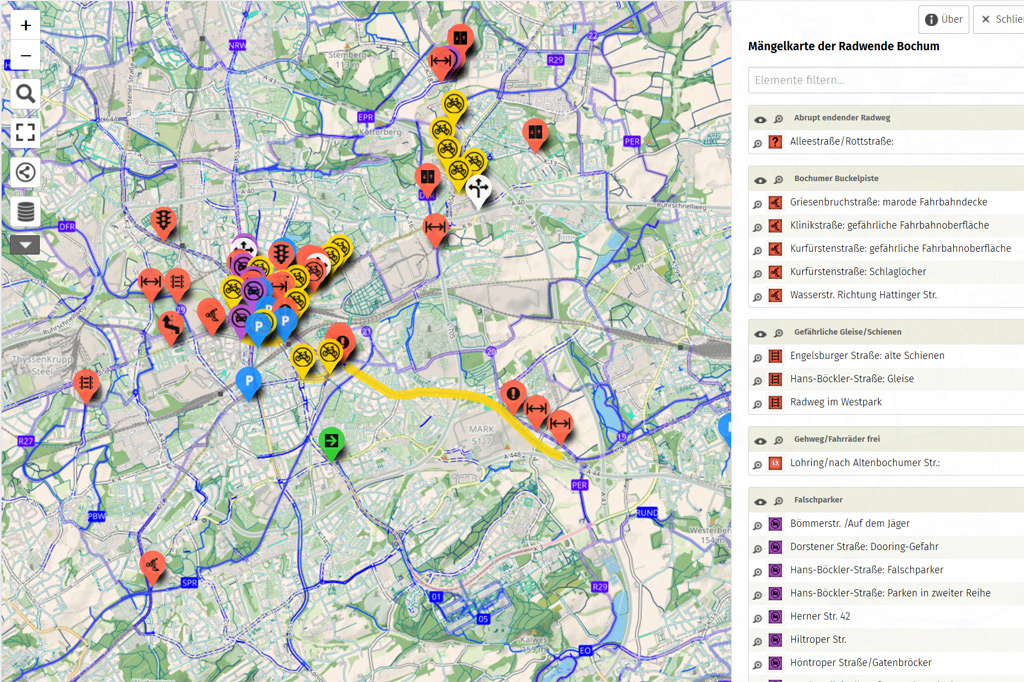The height and width of the screenshot is (682, 1024).
Task: Click the Über info button
Action: click(x=944, y=20)
